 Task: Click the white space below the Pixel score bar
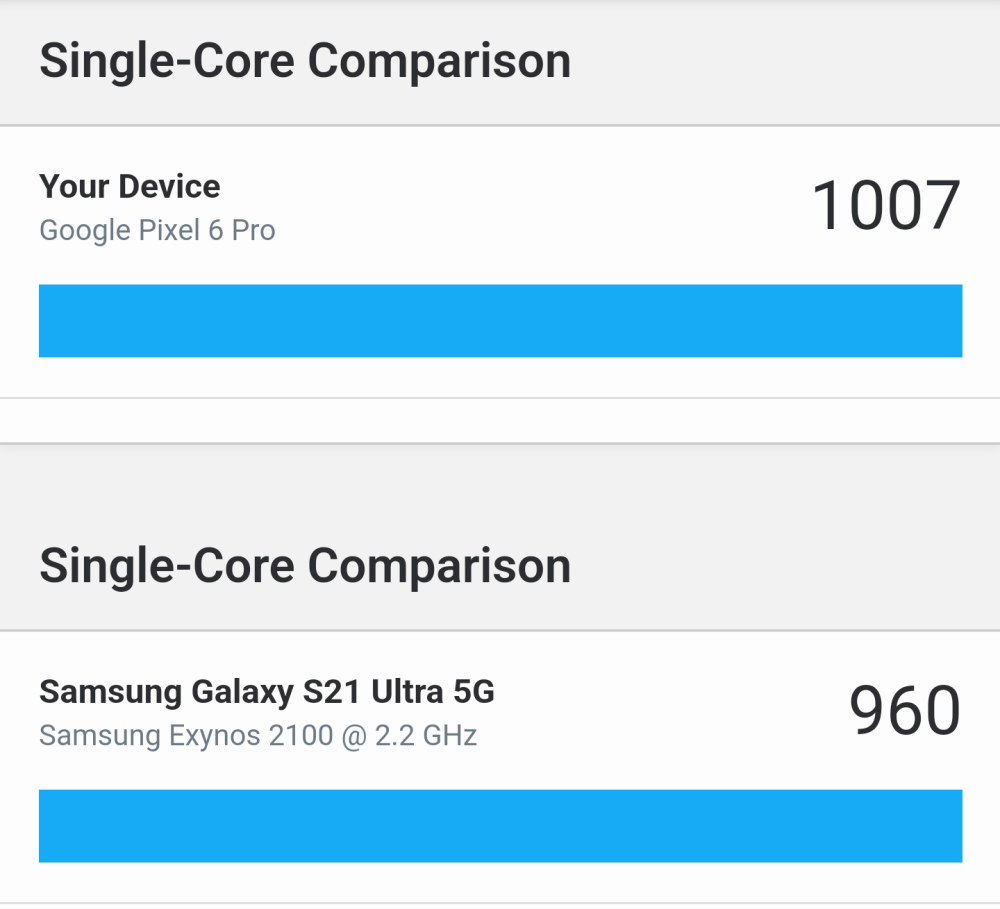(x=500, y=378)
